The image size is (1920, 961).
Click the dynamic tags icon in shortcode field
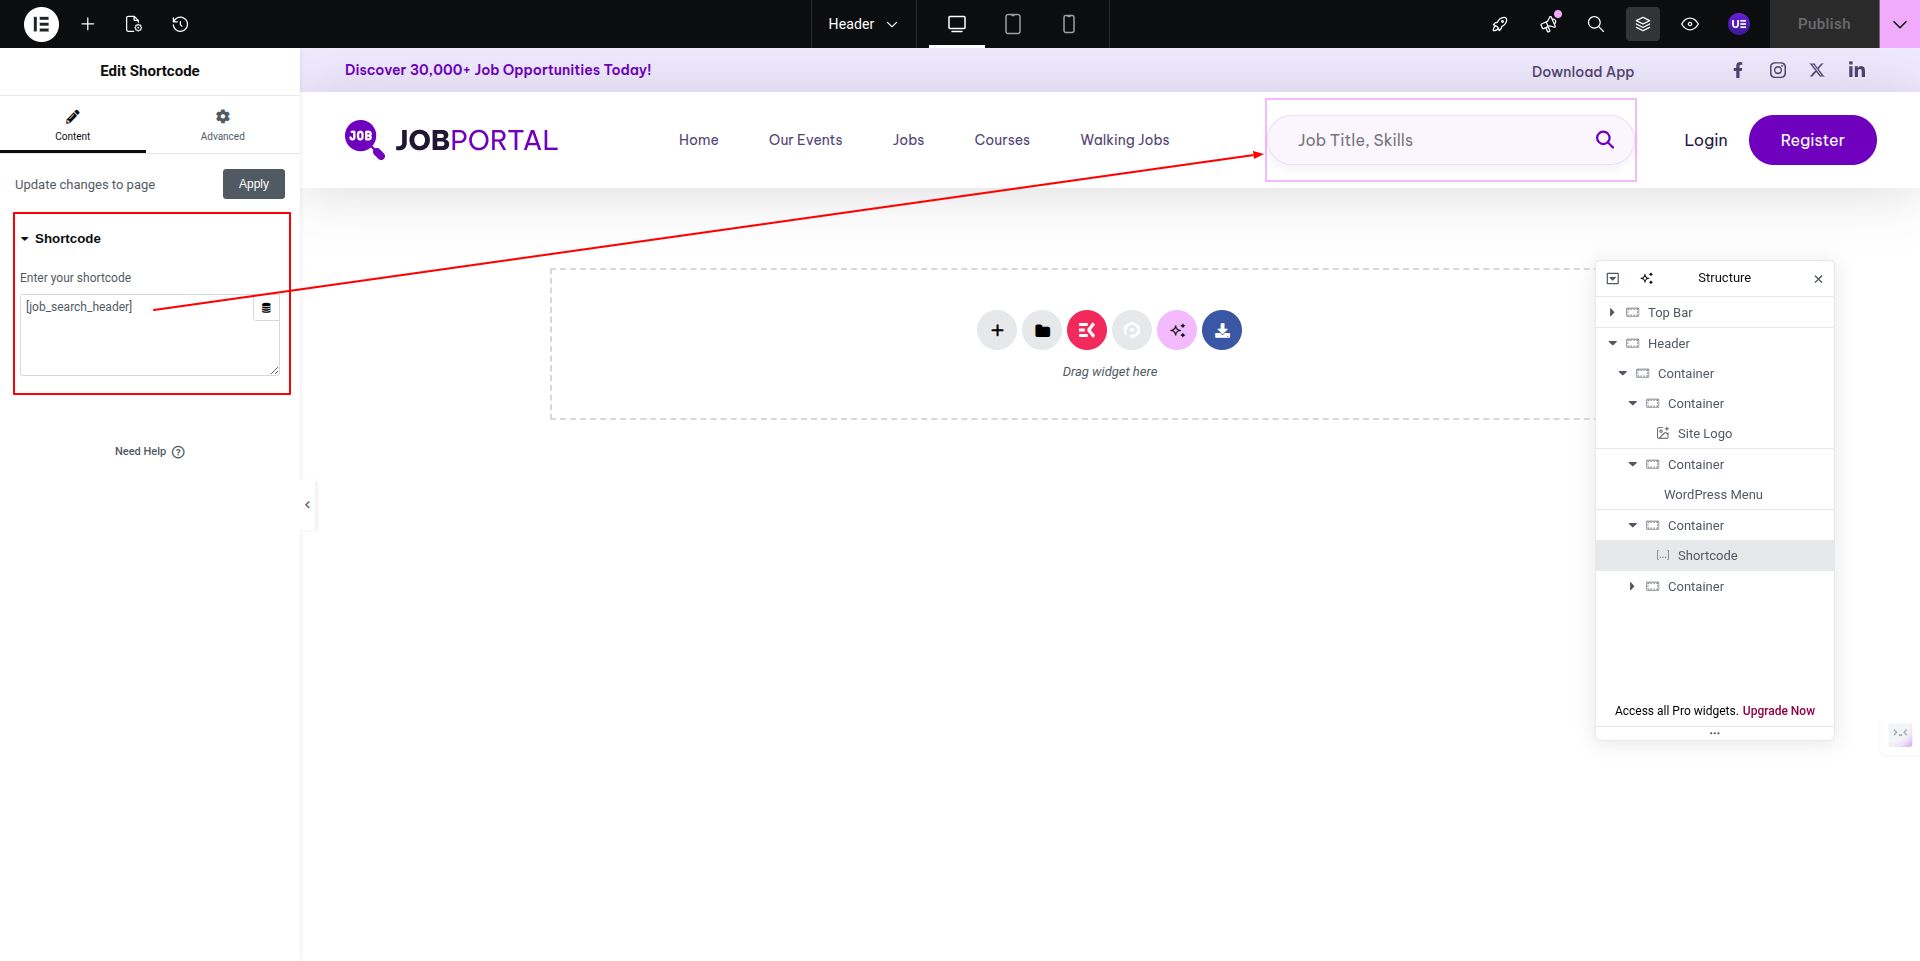pos(266,308)
